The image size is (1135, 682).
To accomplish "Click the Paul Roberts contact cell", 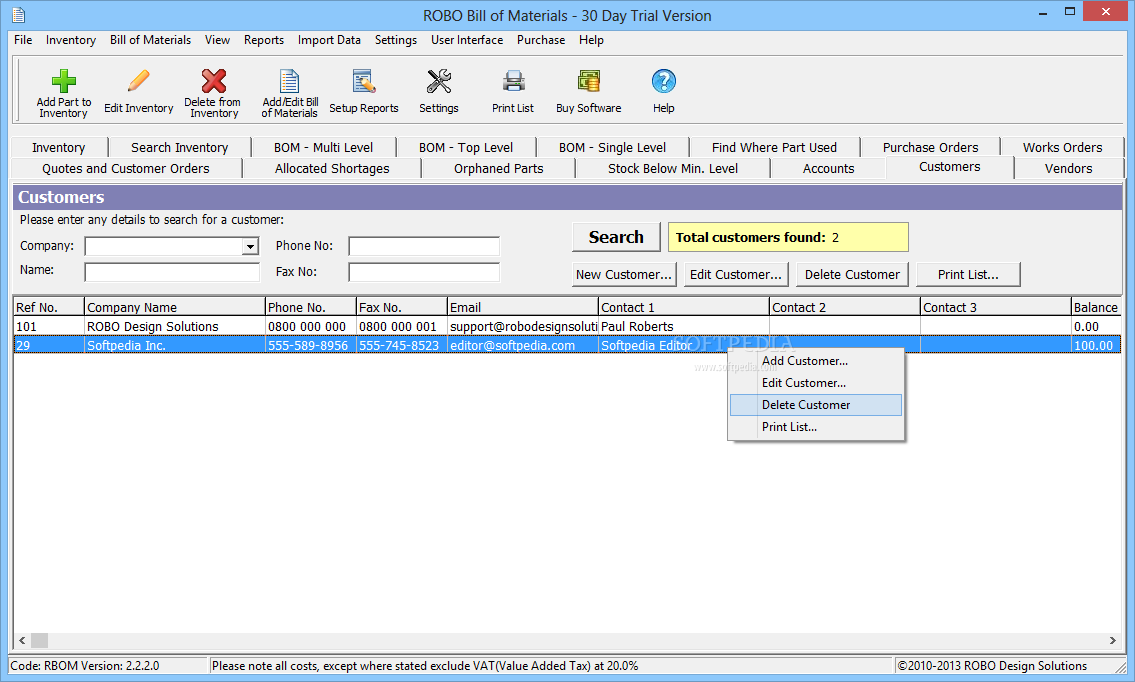I will pyautogui.click(x=683, y=327).
